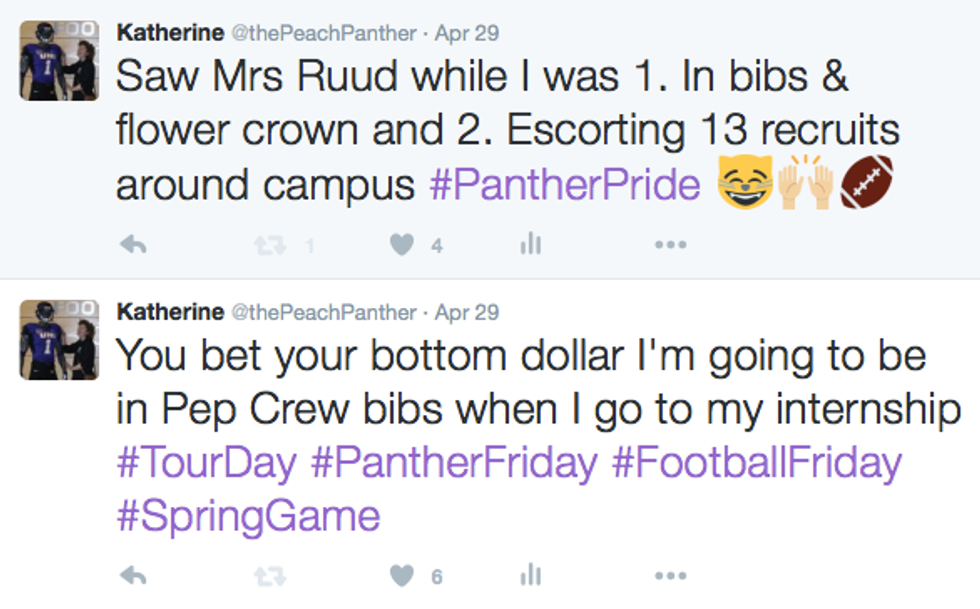Open the #FootballFriday hashtag
This screenshot has height=609, width=980.
757,463
